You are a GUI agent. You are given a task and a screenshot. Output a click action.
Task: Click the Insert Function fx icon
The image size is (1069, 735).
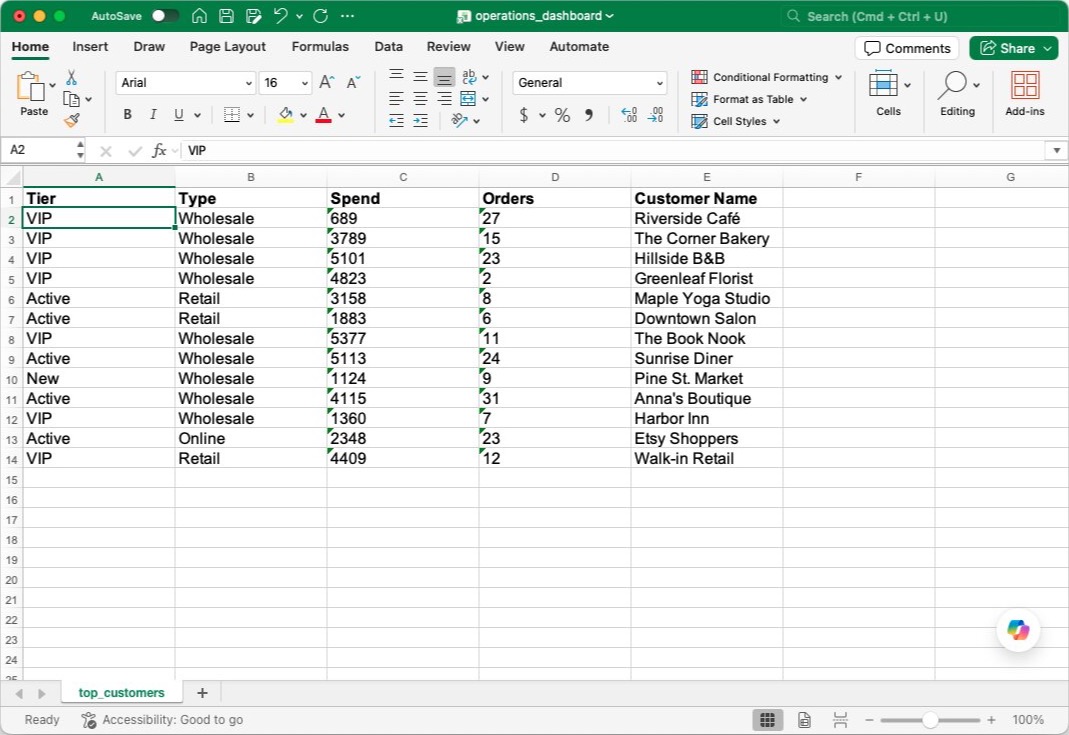point(159,150)
